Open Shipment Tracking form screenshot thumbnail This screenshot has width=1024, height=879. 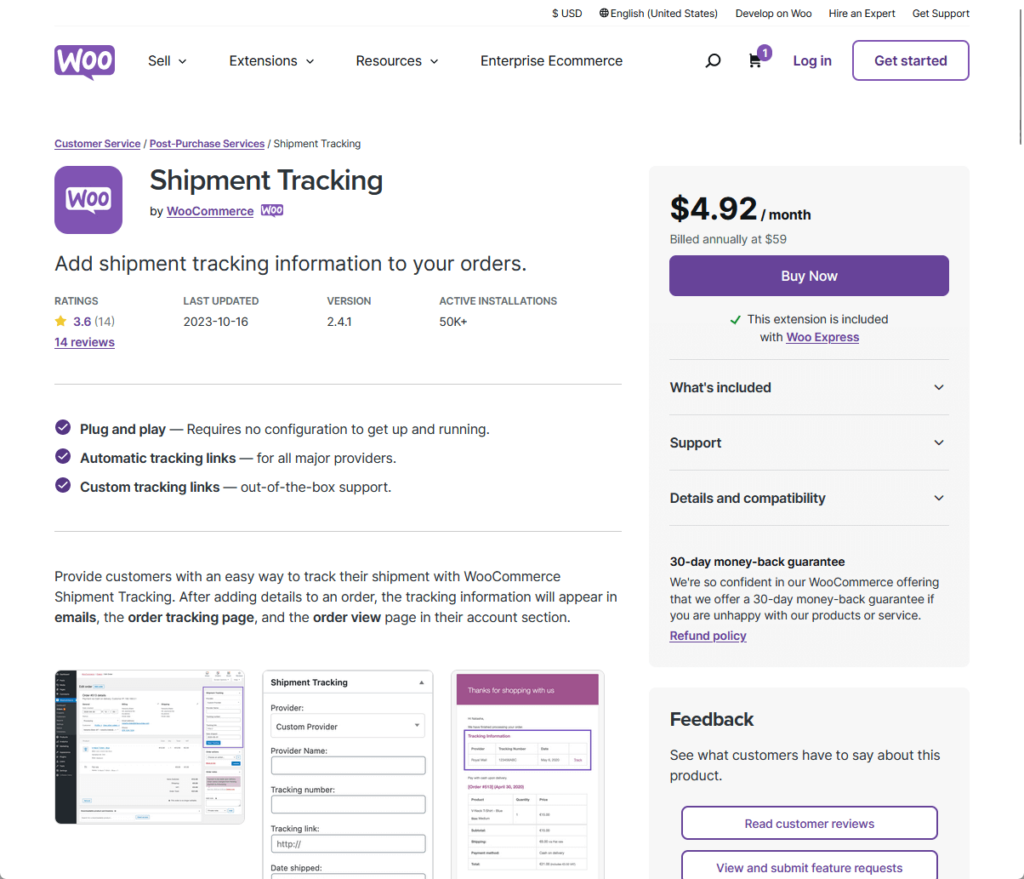(x=347, y=775)
